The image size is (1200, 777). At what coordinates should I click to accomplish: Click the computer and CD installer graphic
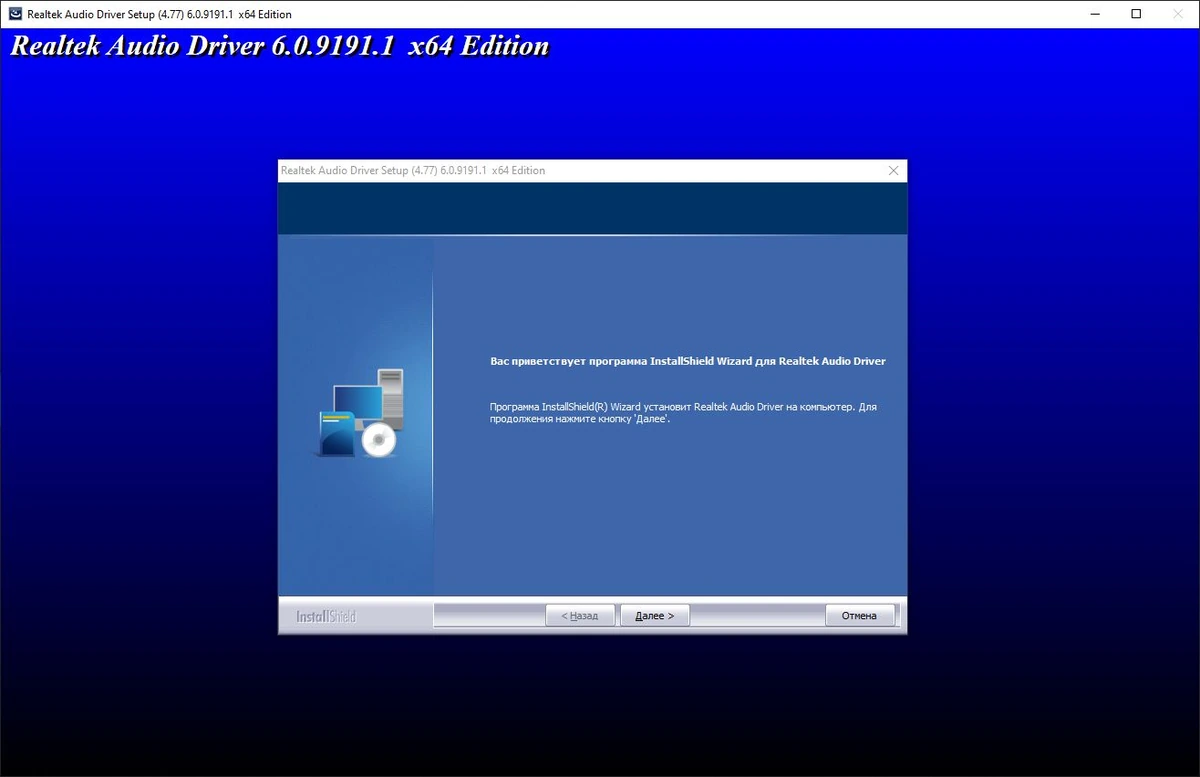pyautogui.click(x=360, y=413)
